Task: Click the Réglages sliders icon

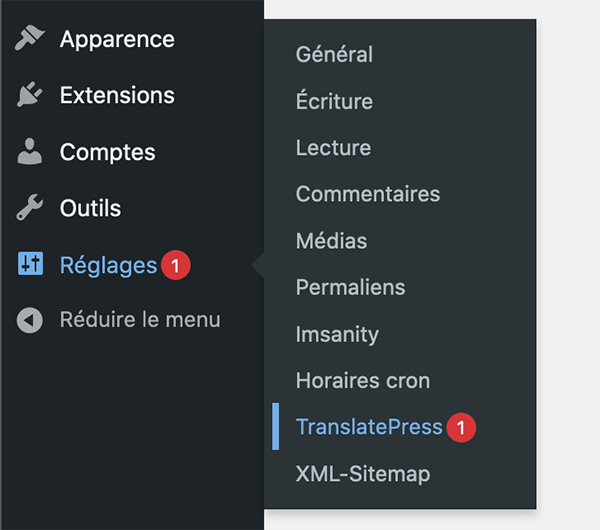Action: (30, 265)
